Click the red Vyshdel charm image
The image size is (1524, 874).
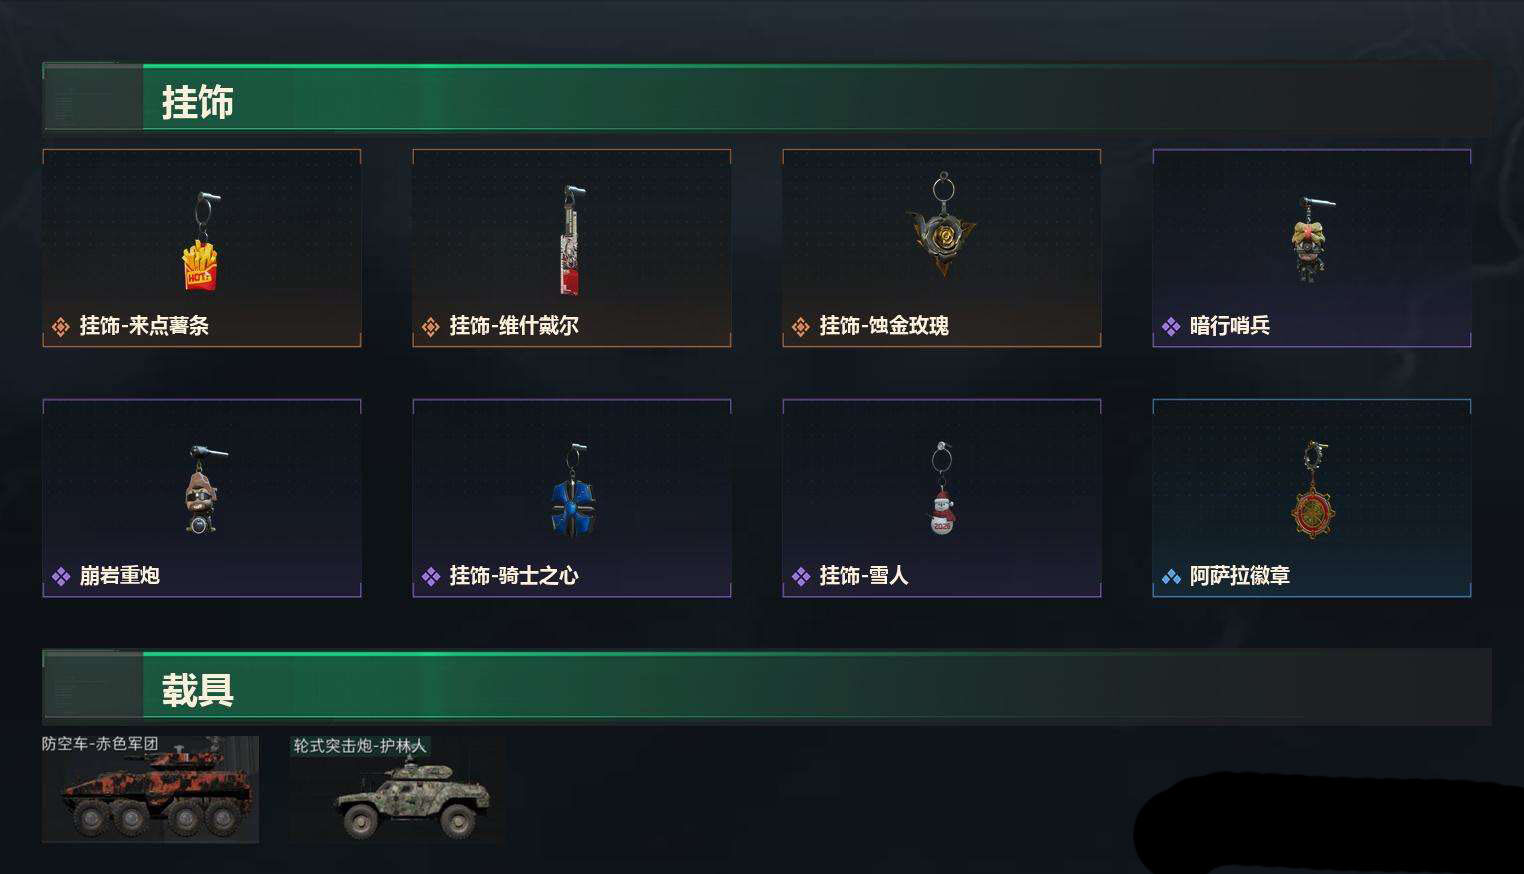coord(570,240)
